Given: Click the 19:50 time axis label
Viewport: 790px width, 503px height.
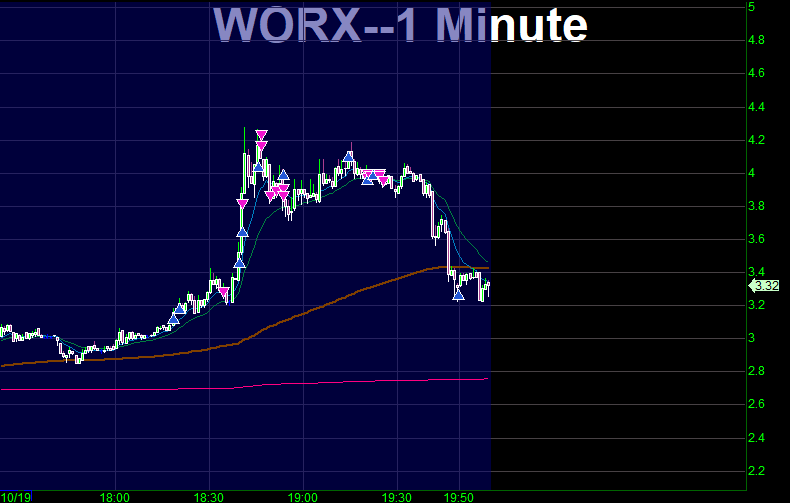Looking at the screenshot, I should (458, 497).
